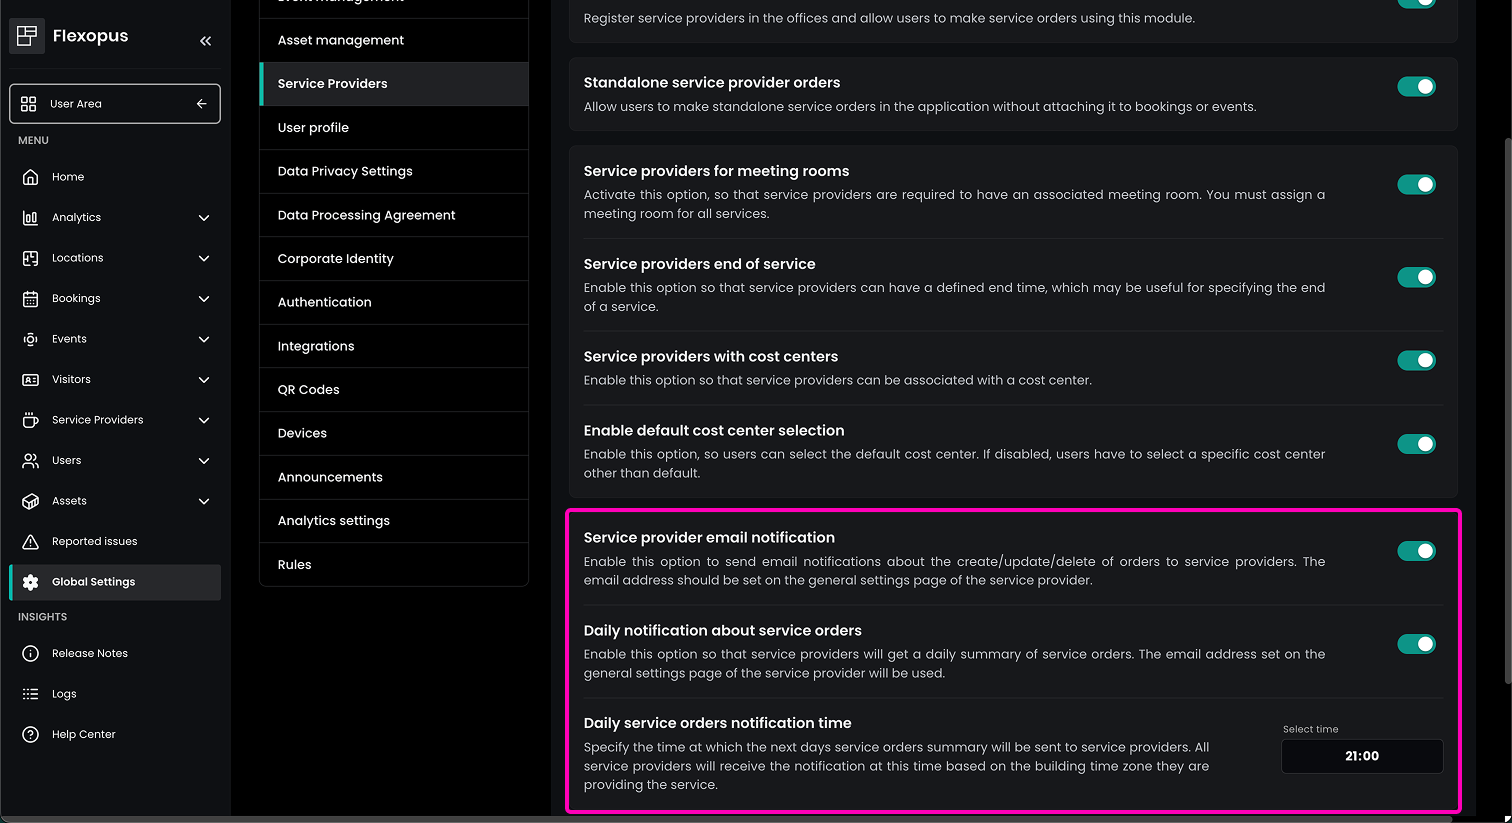This screenshot has width=1512, height=823.
Task: Click the Select time field showing 21:00
Action: (1362, 756)
